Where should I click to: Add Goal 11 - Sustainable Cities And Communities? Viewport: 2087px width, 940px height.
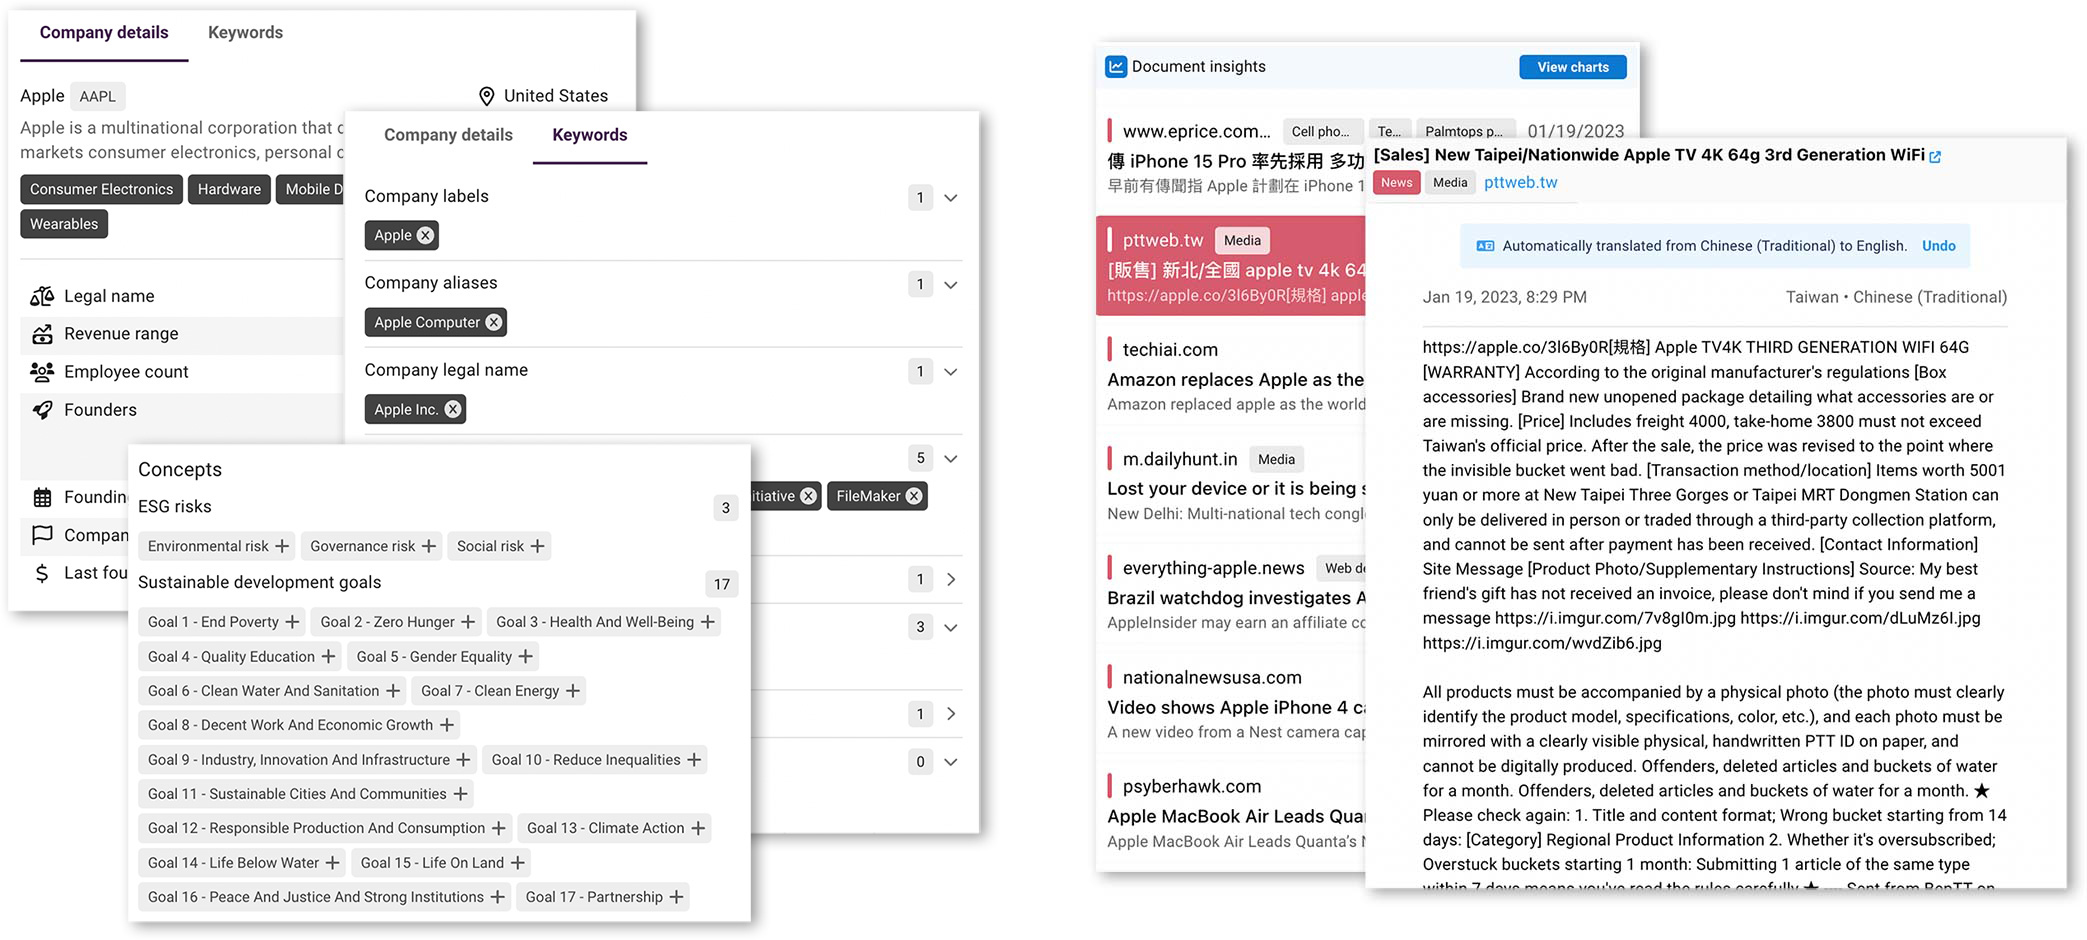tap(460, 794)
